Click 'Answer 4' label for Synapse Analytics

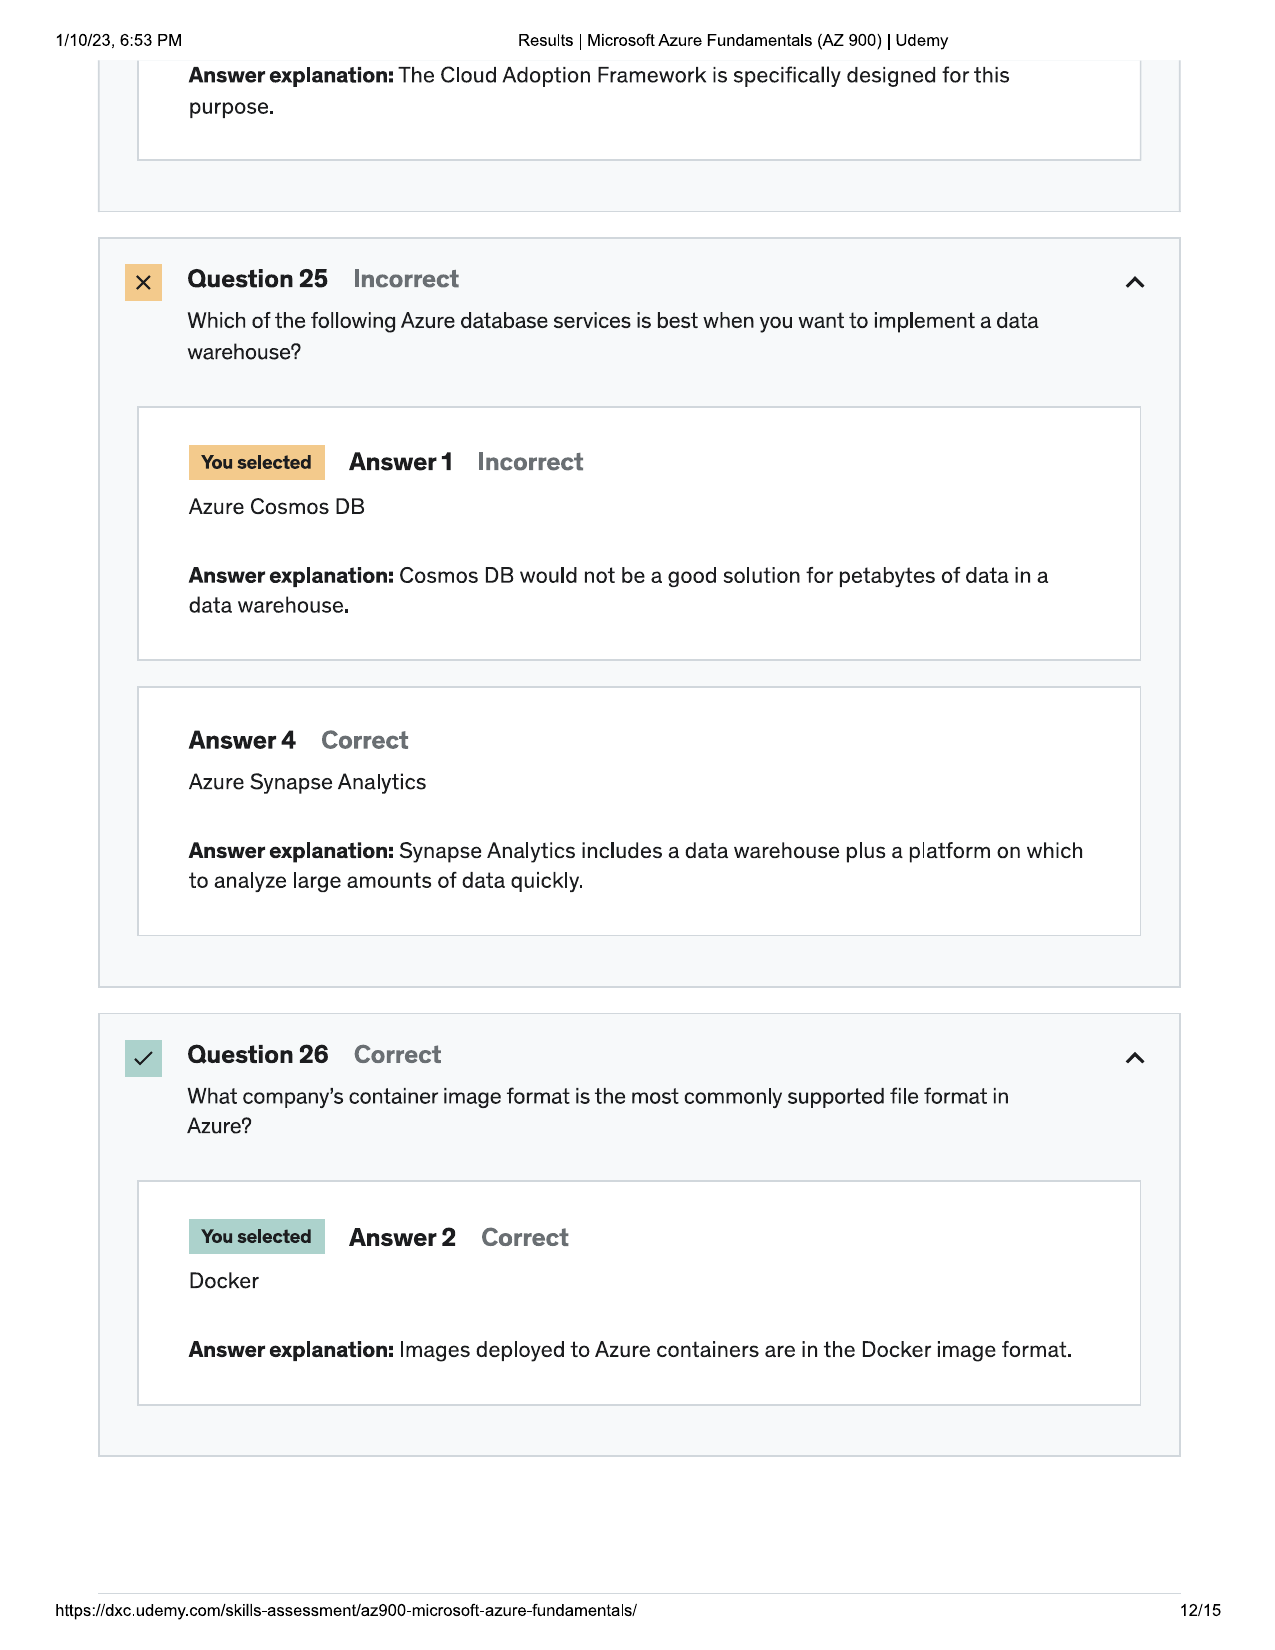click(x=242, y=740)
